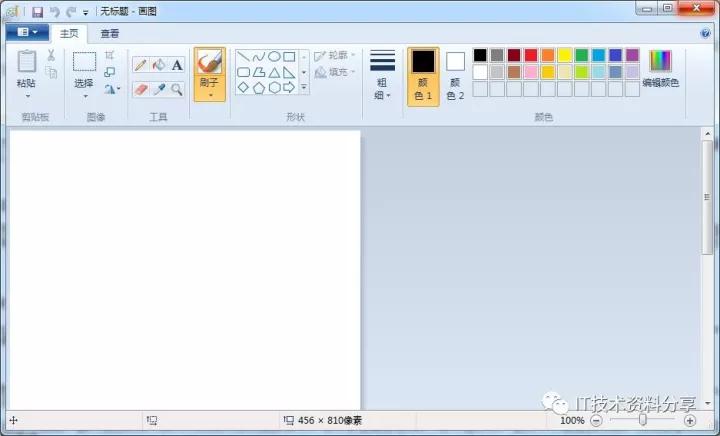Pick the black color swatch
The width and height of the screenshot is (720, 436).
[480, 56]
